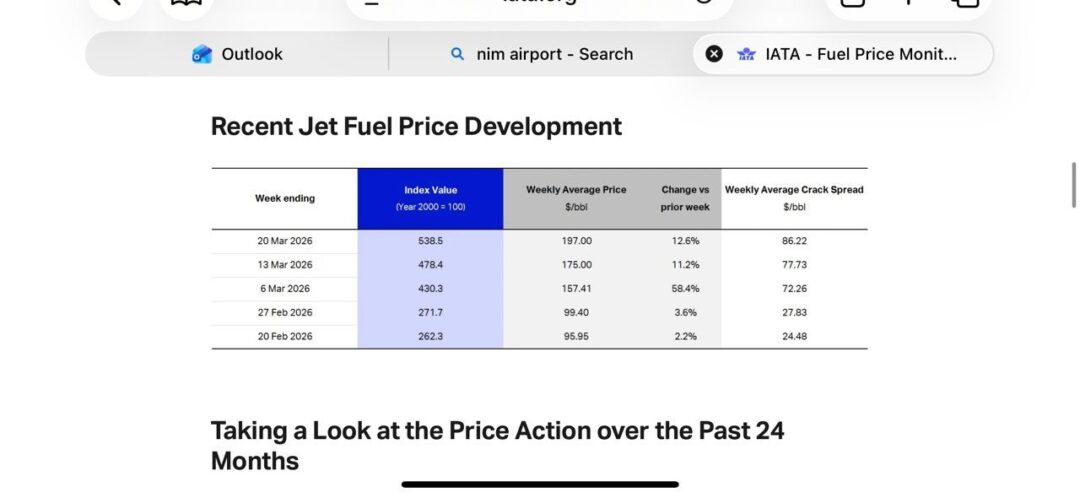1080x498 pixels.
Task: Select the 20 Mar 2026 week cell
Action: 285,241
